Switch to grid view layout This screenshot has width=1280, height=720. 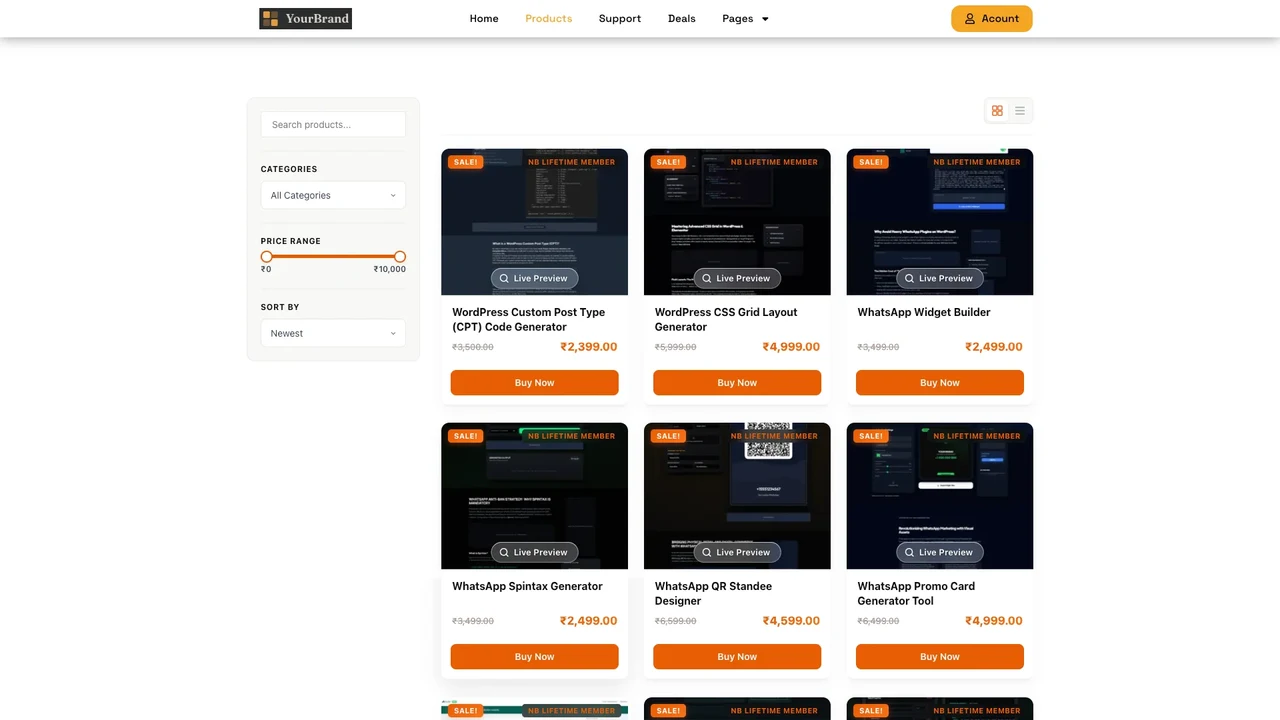tap(997, 111)
